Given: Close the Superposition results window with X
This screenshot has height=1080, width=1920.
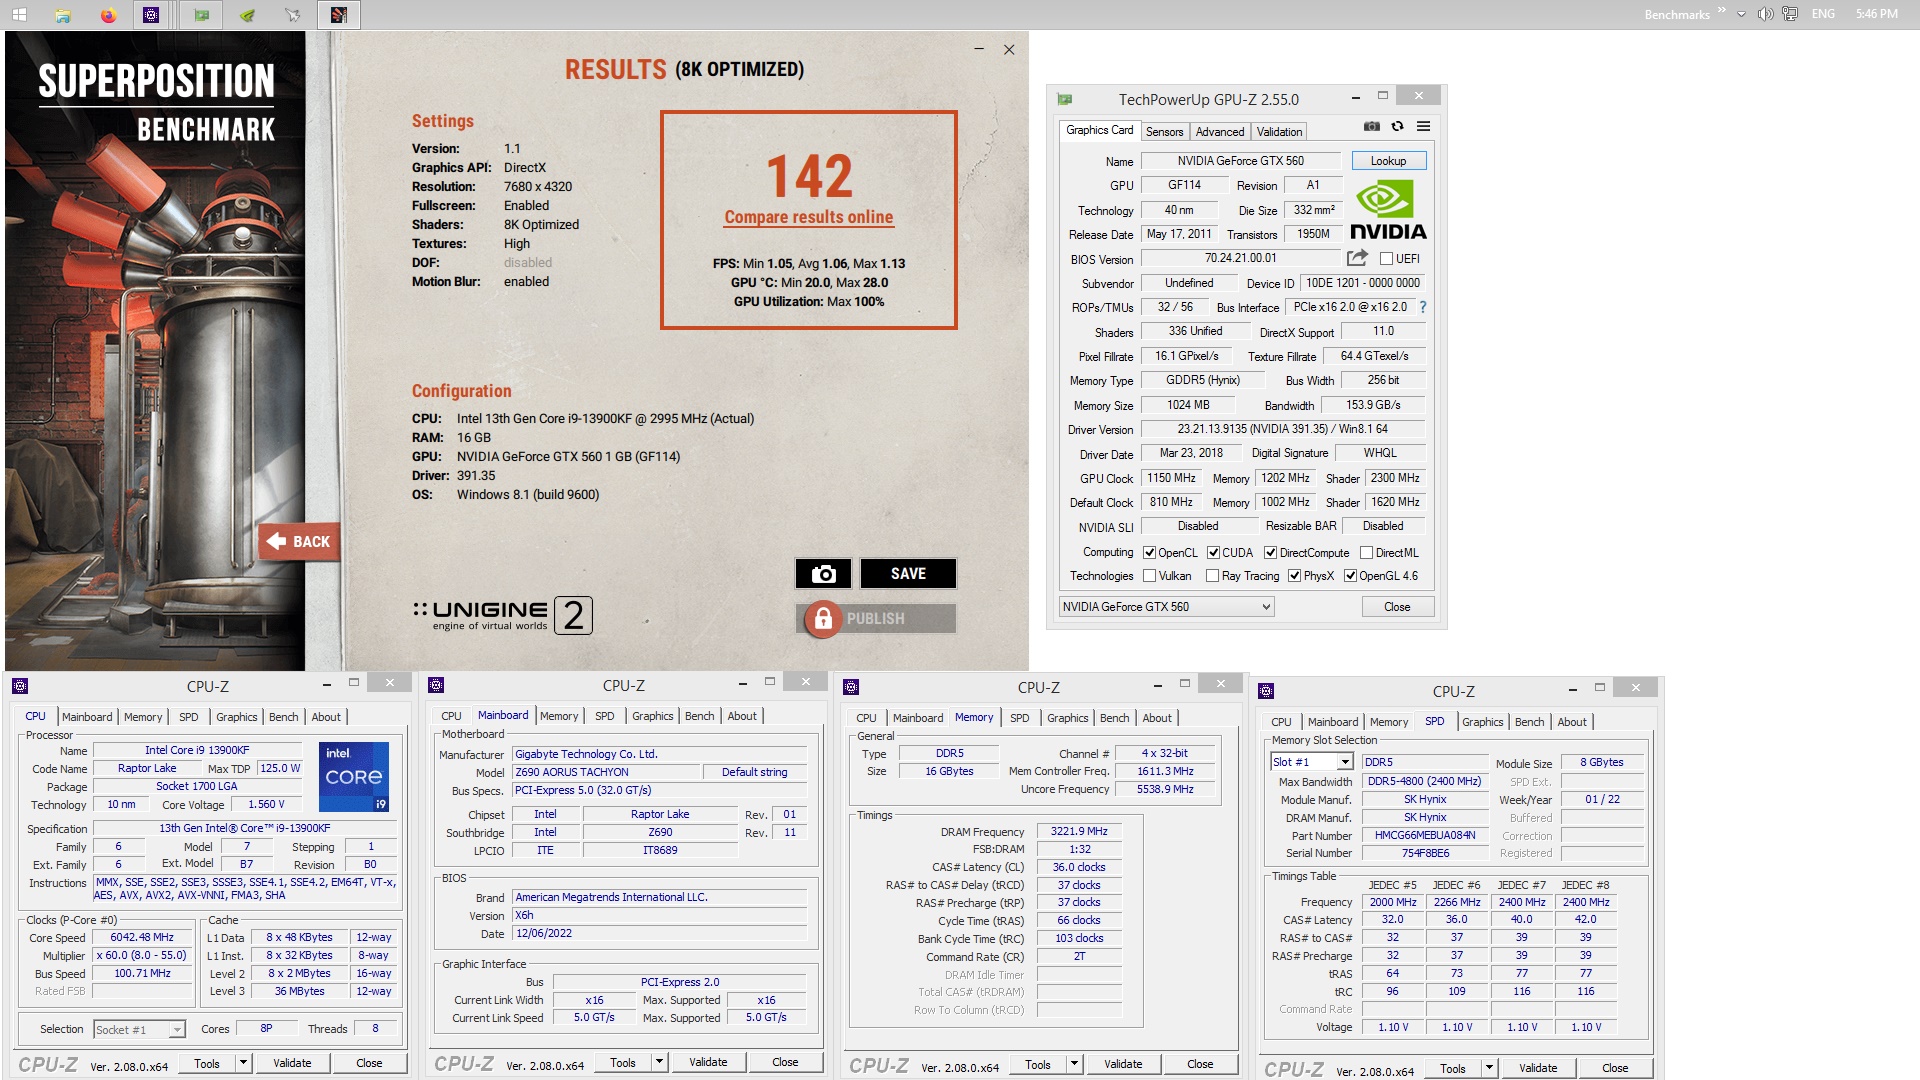Looking at the screenshot, I should (1009, 49).
